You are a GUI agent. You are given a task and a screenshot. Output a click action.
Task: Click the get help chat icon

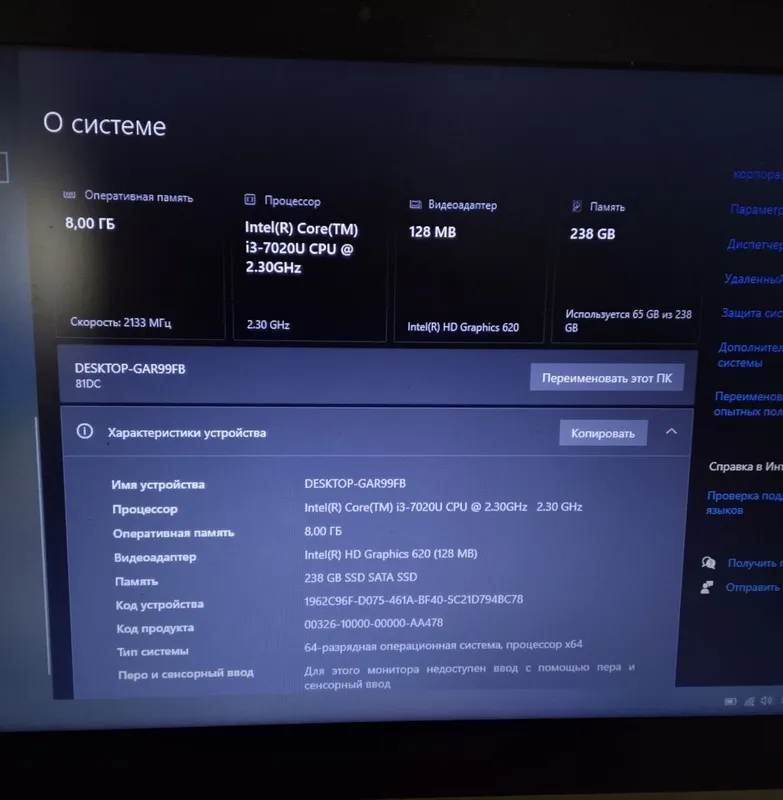[x=709, y=563]
